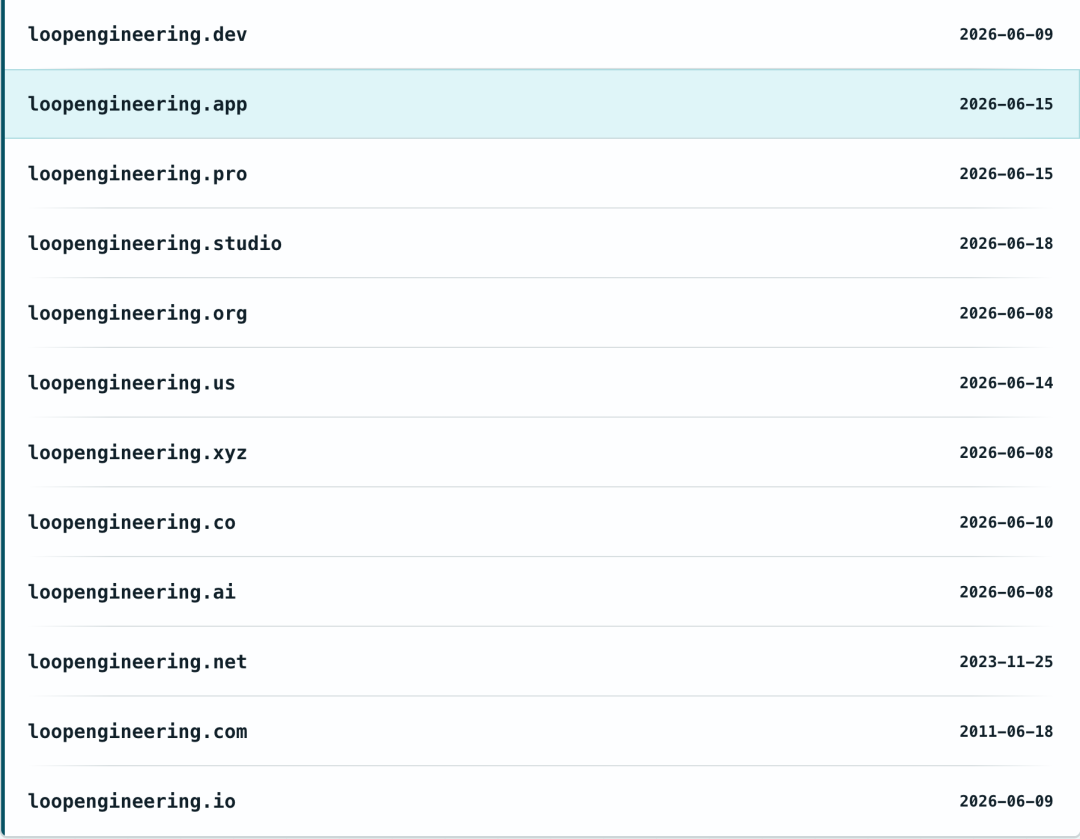Viewport: 1080px width, 839px height.
Task: Click the date 2023-11-25 for loopengineering.net
Action: tap(1006, 661)
